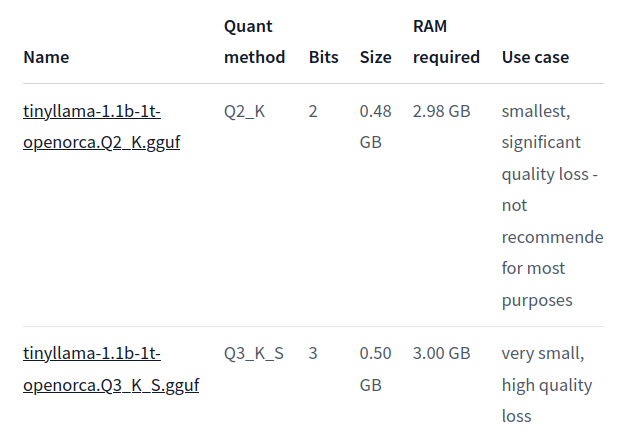Select the Bits column header
Screen dimensions: 624x439
coord(324,57)
